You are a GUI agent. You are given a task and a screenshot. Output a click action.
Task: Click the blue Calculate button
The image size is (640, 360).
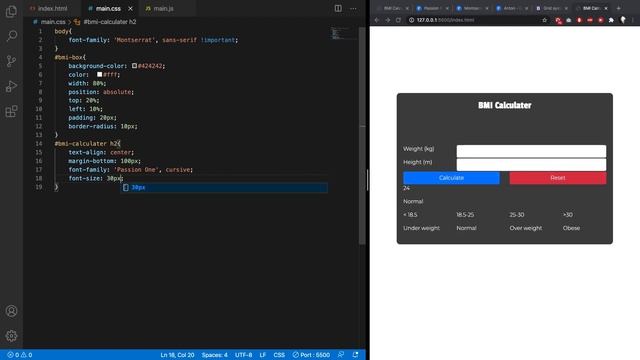451,178
